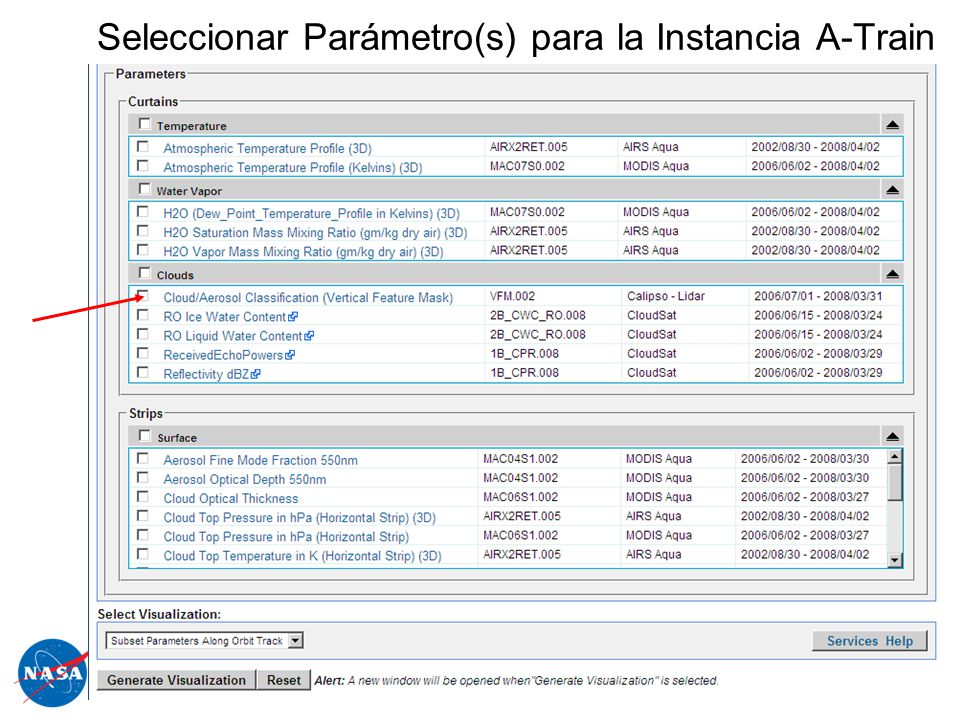Open Aerosol Fine Mode Fraction 550nm link

(x=260, y=460)
